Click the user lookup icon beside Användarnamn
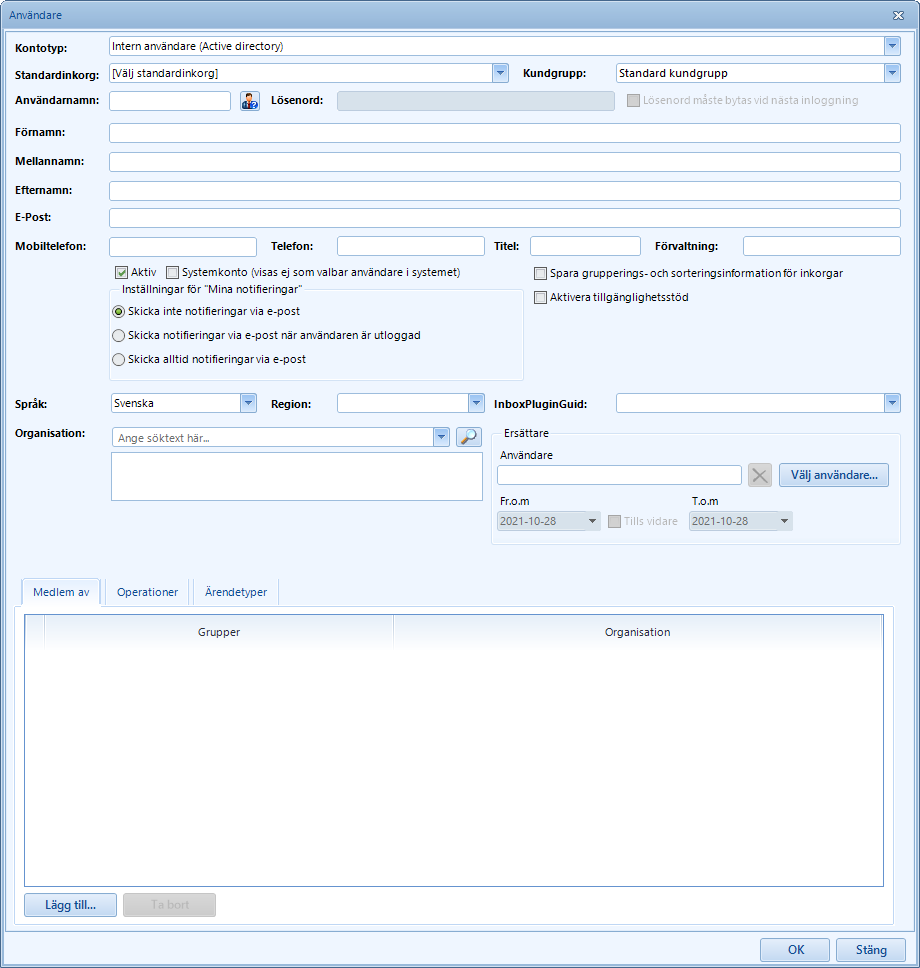Image resolution: width=920 pixels, height=968 pixels. (249, 101)
